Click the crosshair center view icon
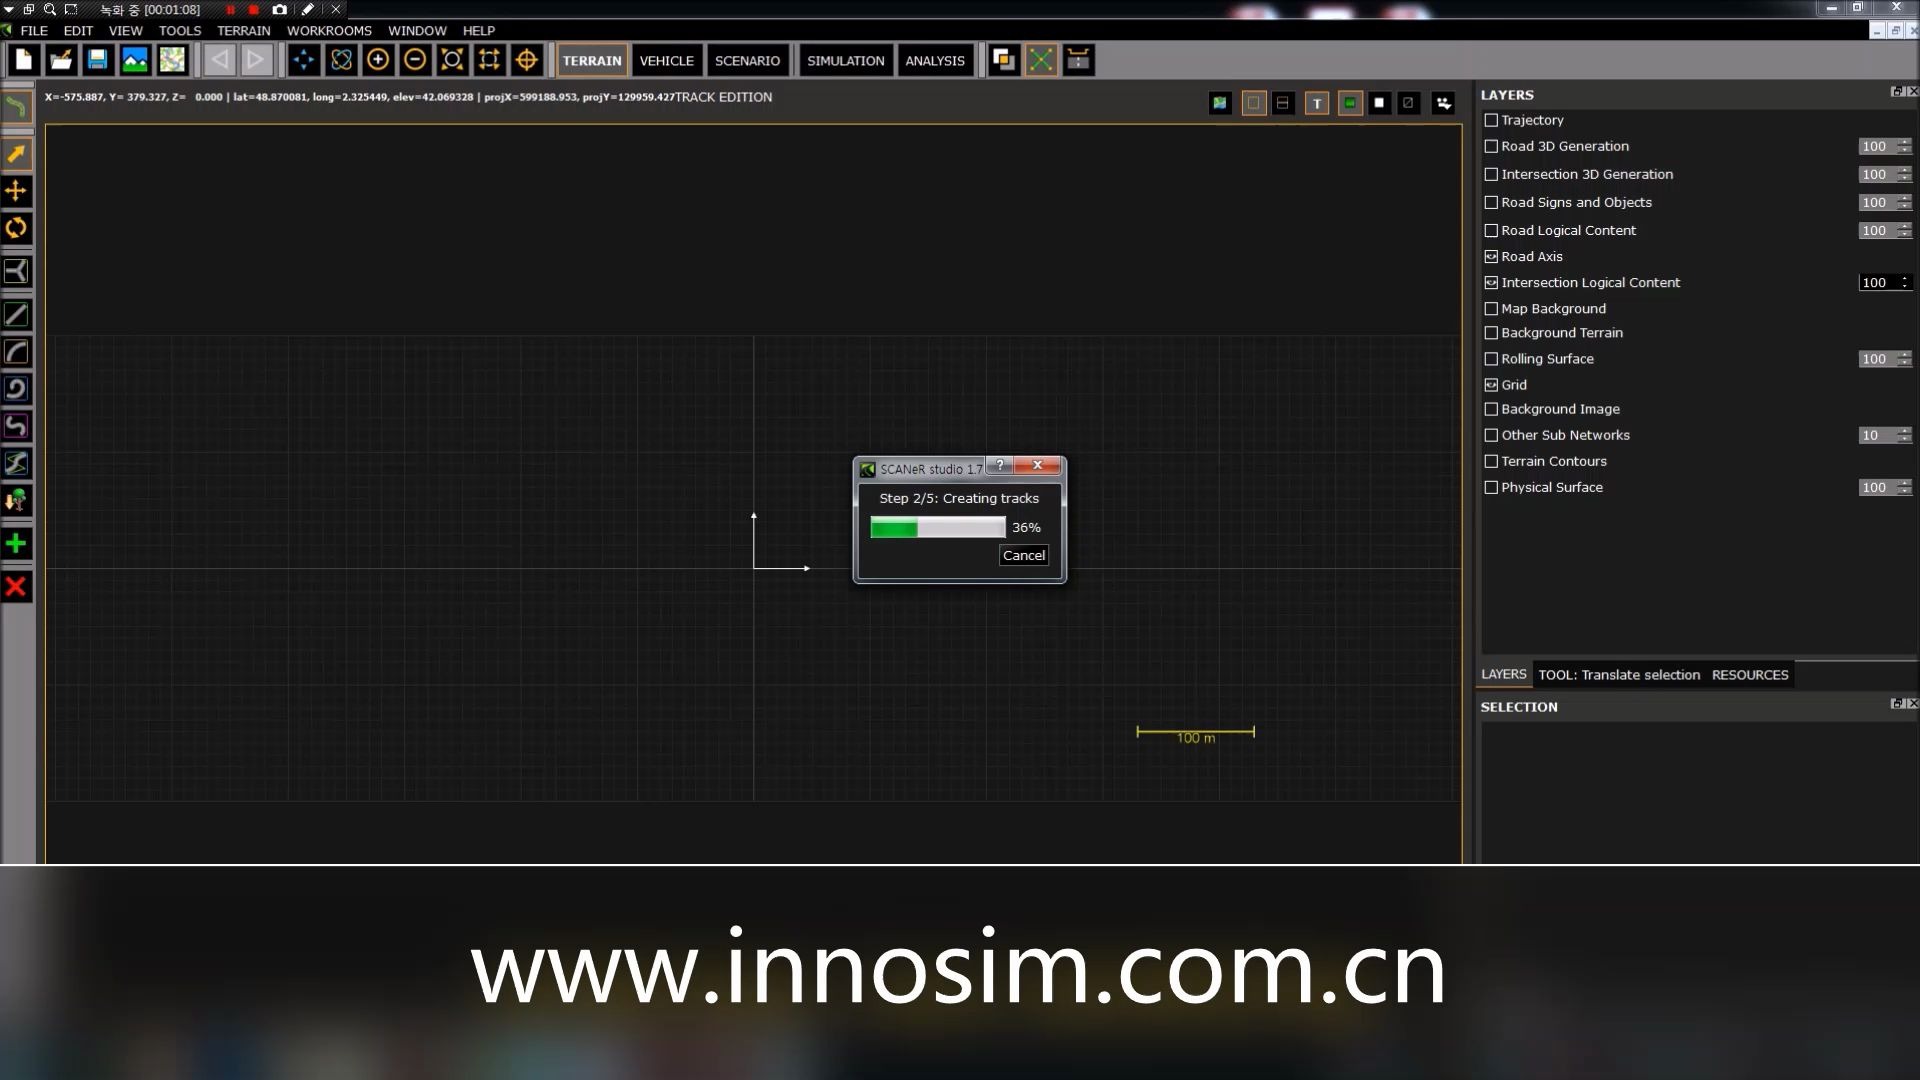Viewport: 1920px width, 1080px height. pos(526,60)
